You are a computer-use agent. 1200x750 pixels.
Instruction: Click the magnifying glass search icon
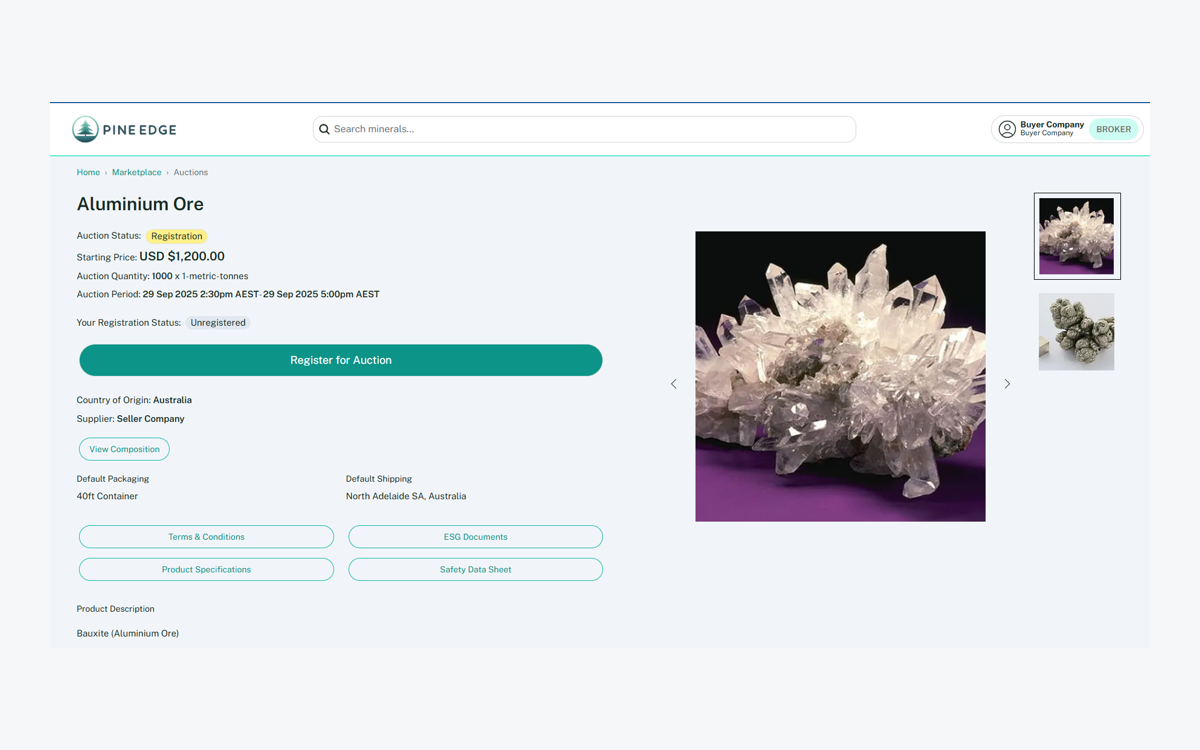pyautogui.click(x=324, y=129)
